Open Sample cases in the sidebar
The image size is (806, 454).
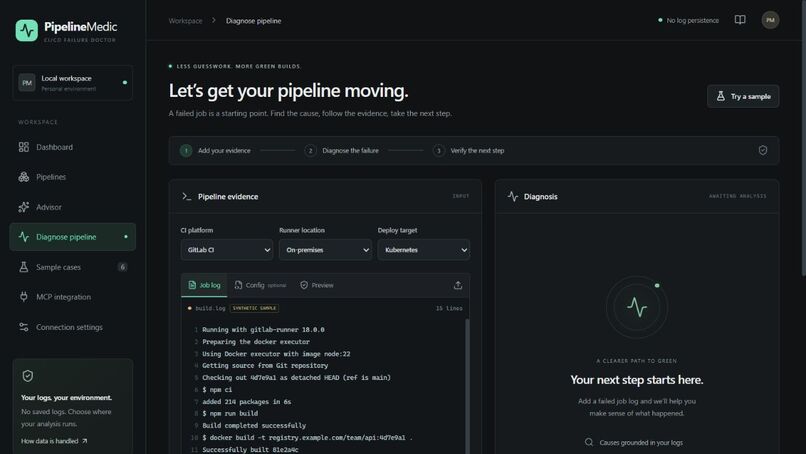(x=72, y=267)
